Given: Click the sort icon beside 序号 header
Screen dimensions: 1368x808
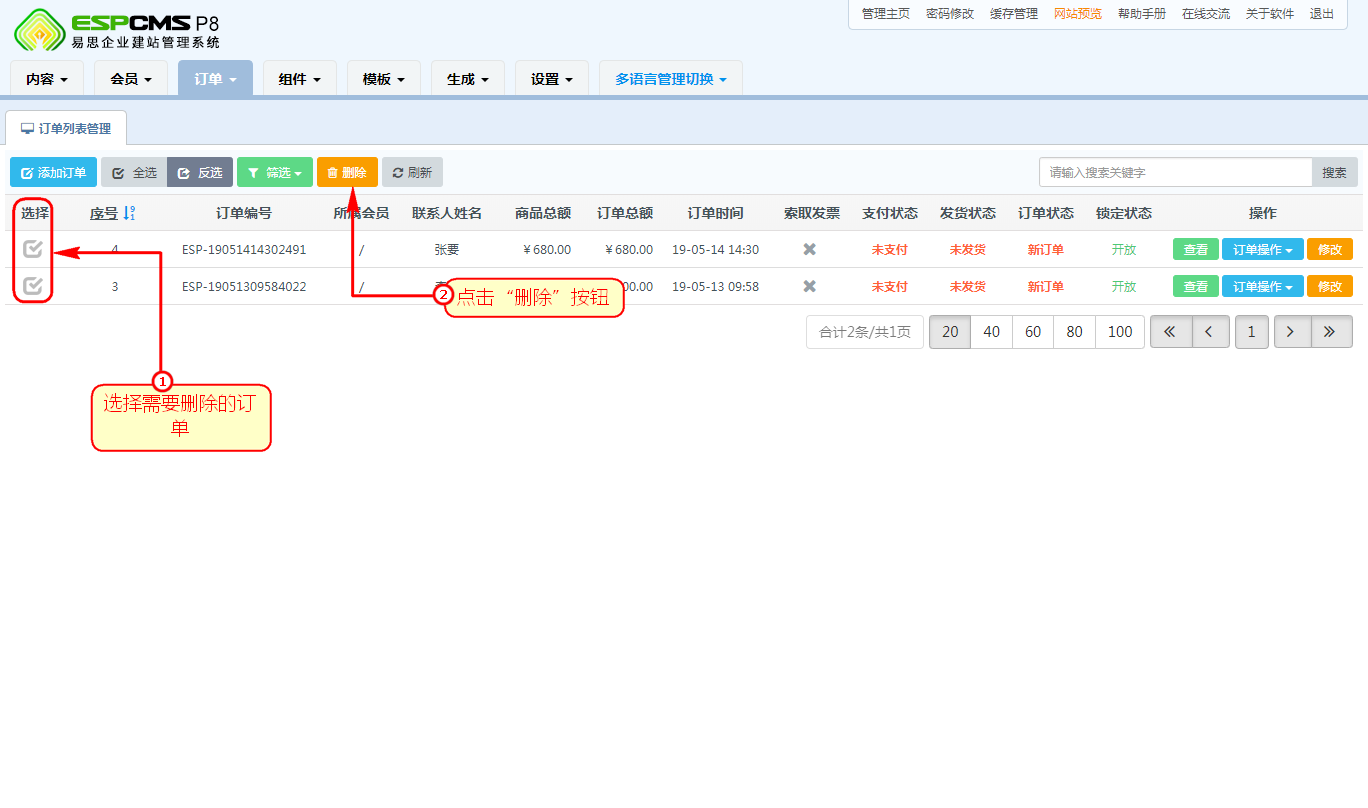Looking at the screenshot, I should 129,213.
